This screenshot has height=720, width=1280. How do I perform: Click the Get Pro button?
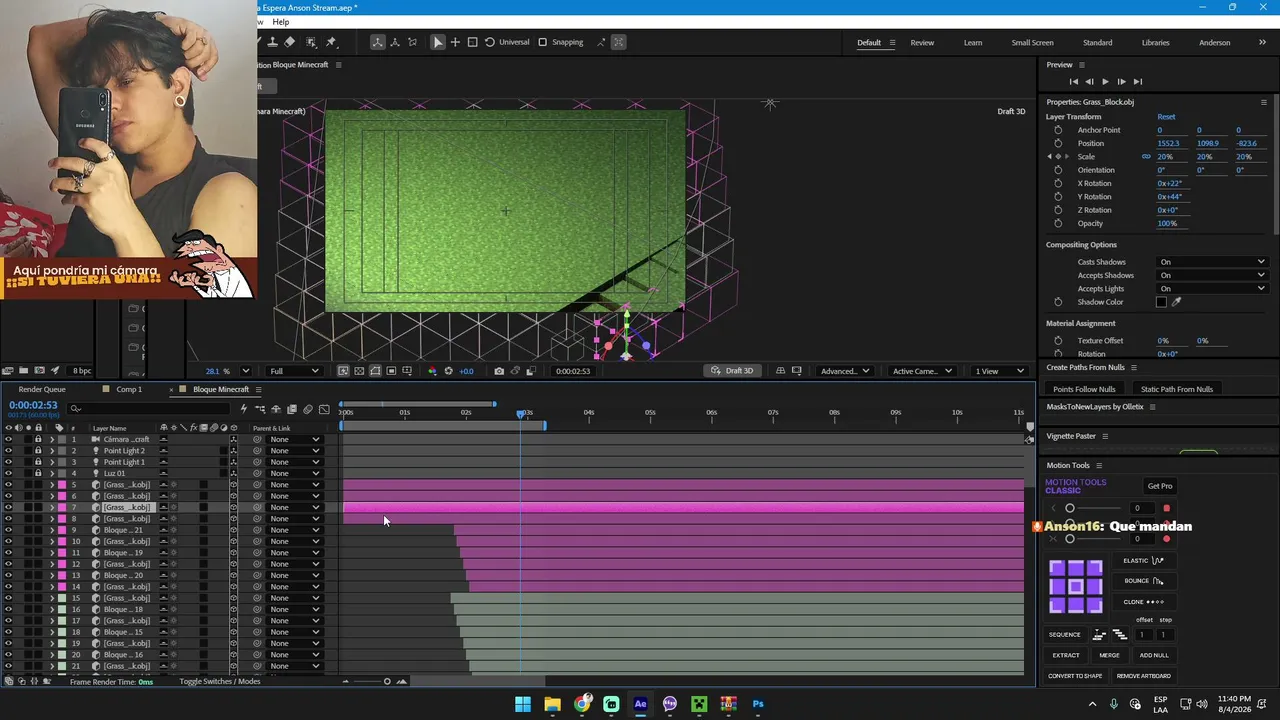[1160, 486]
